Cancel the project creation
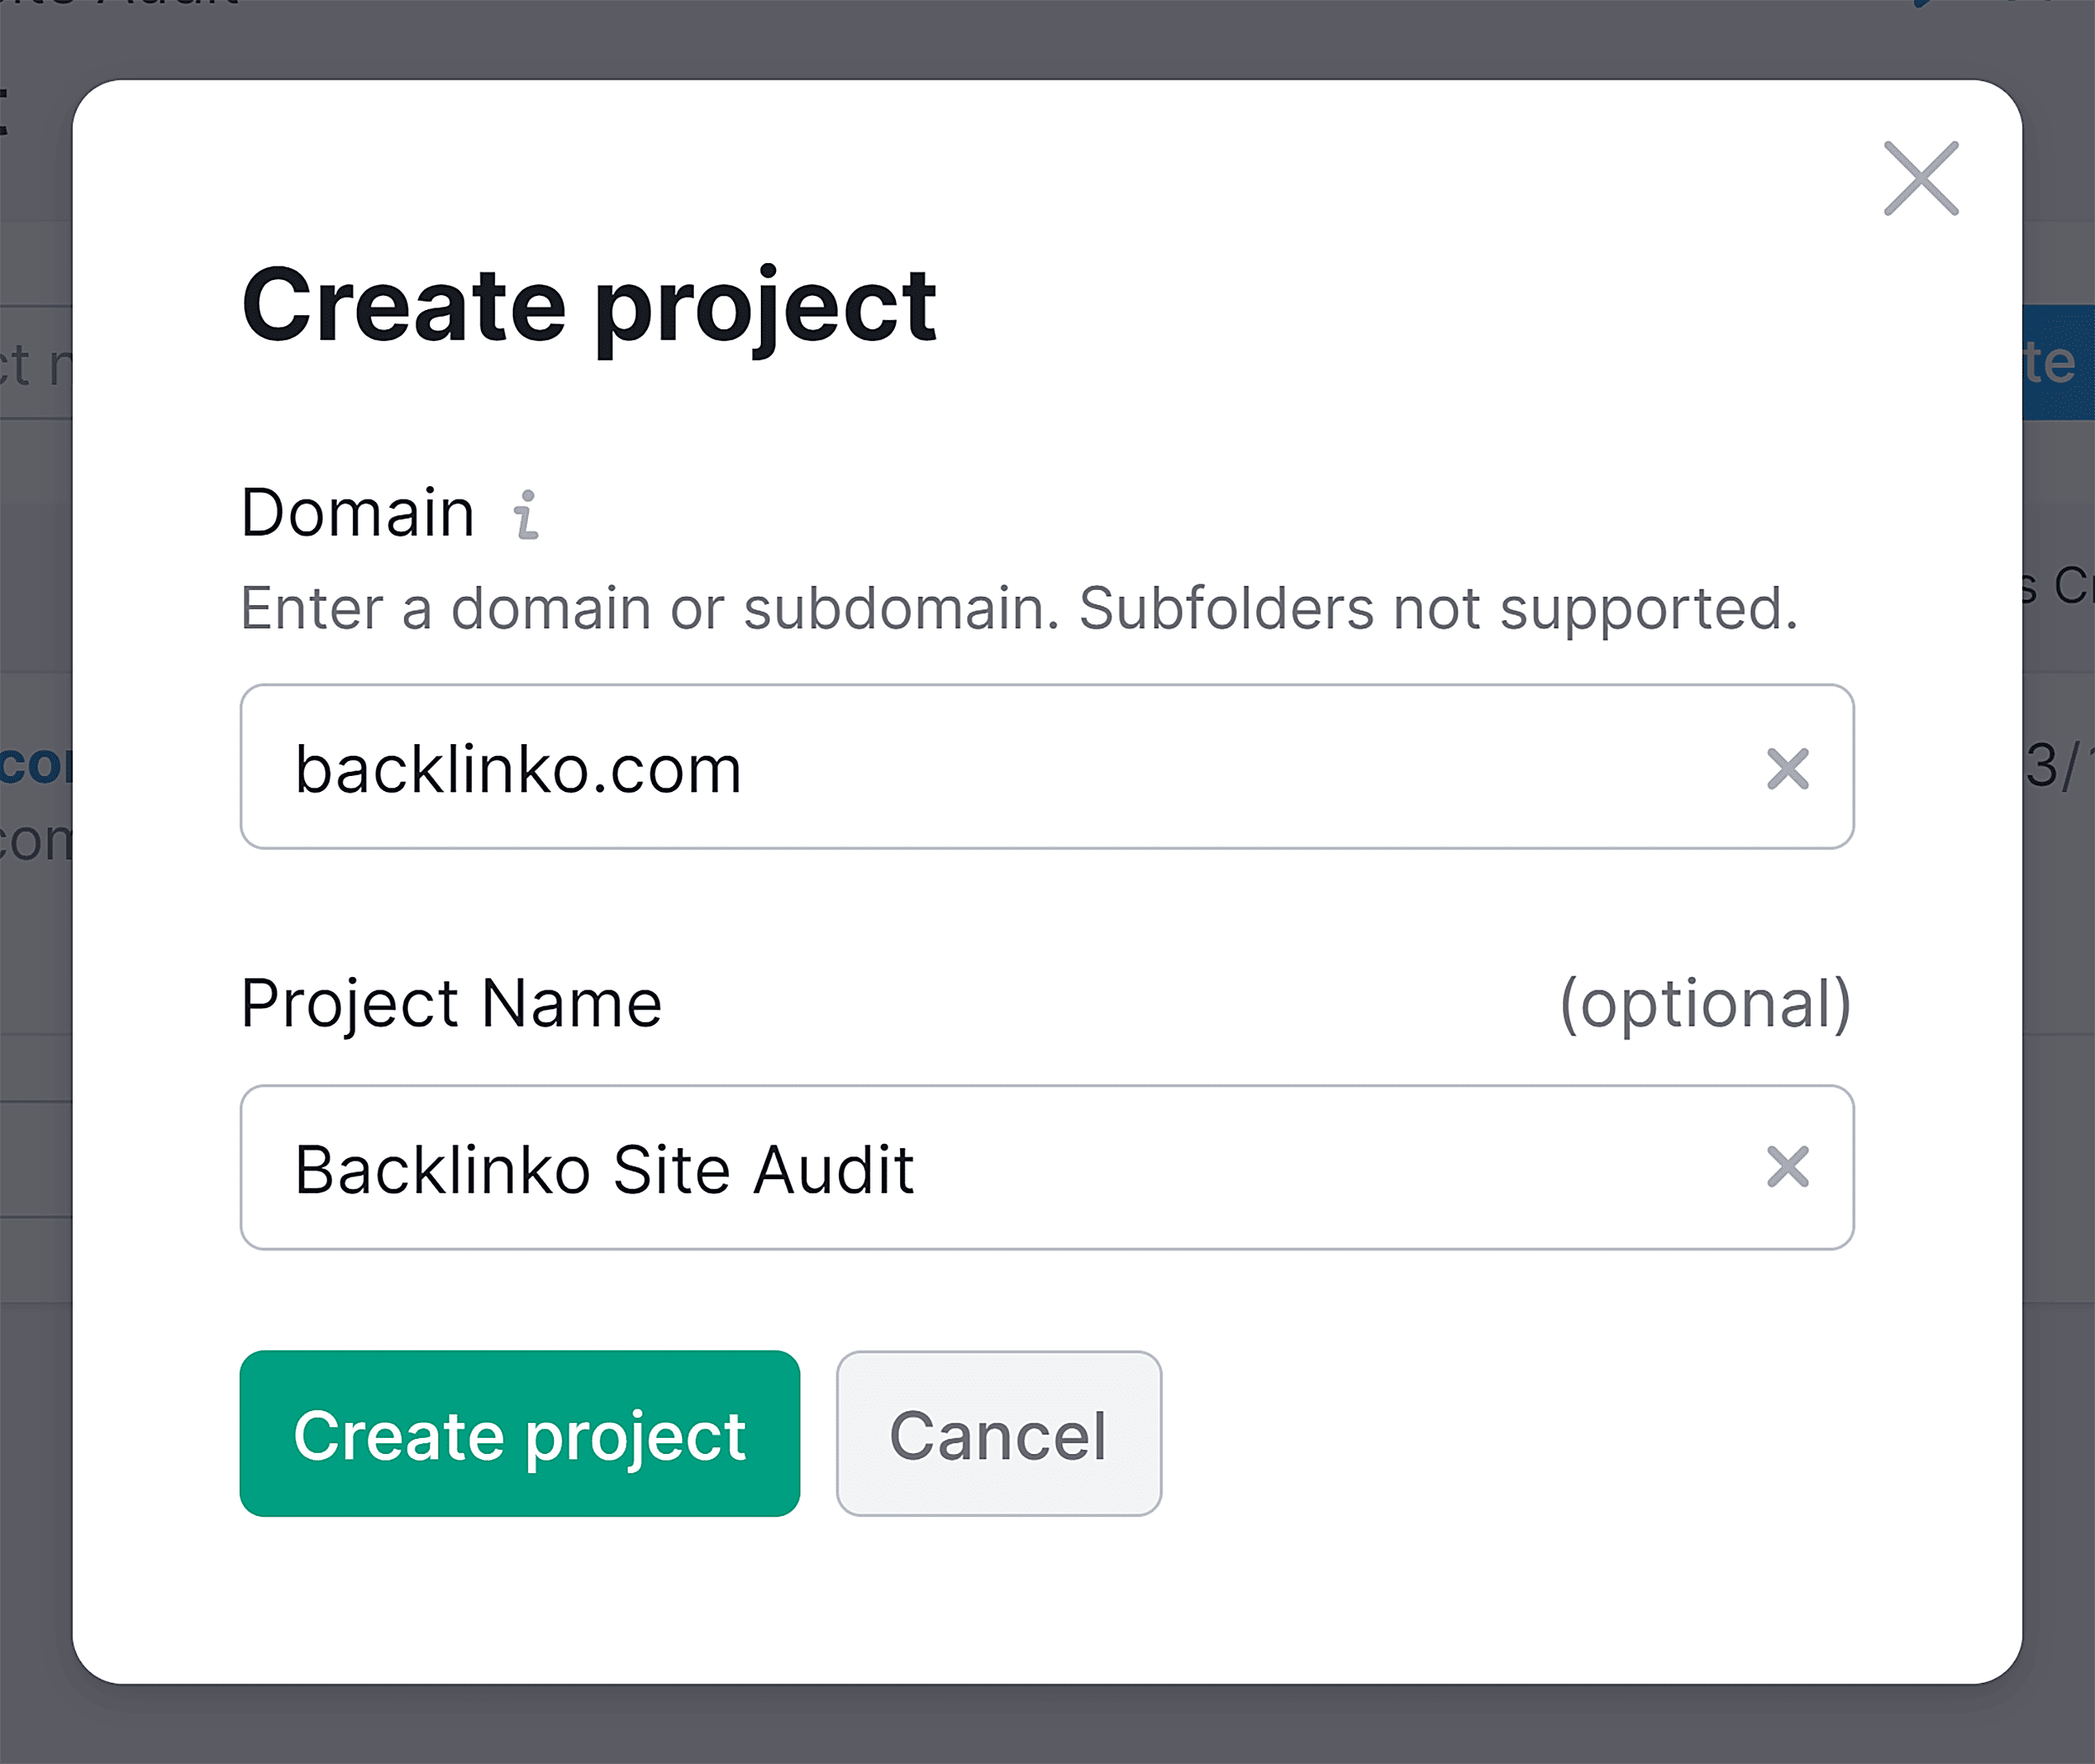This screenshot has width=2095, height=1764. tap(998, 1434)
